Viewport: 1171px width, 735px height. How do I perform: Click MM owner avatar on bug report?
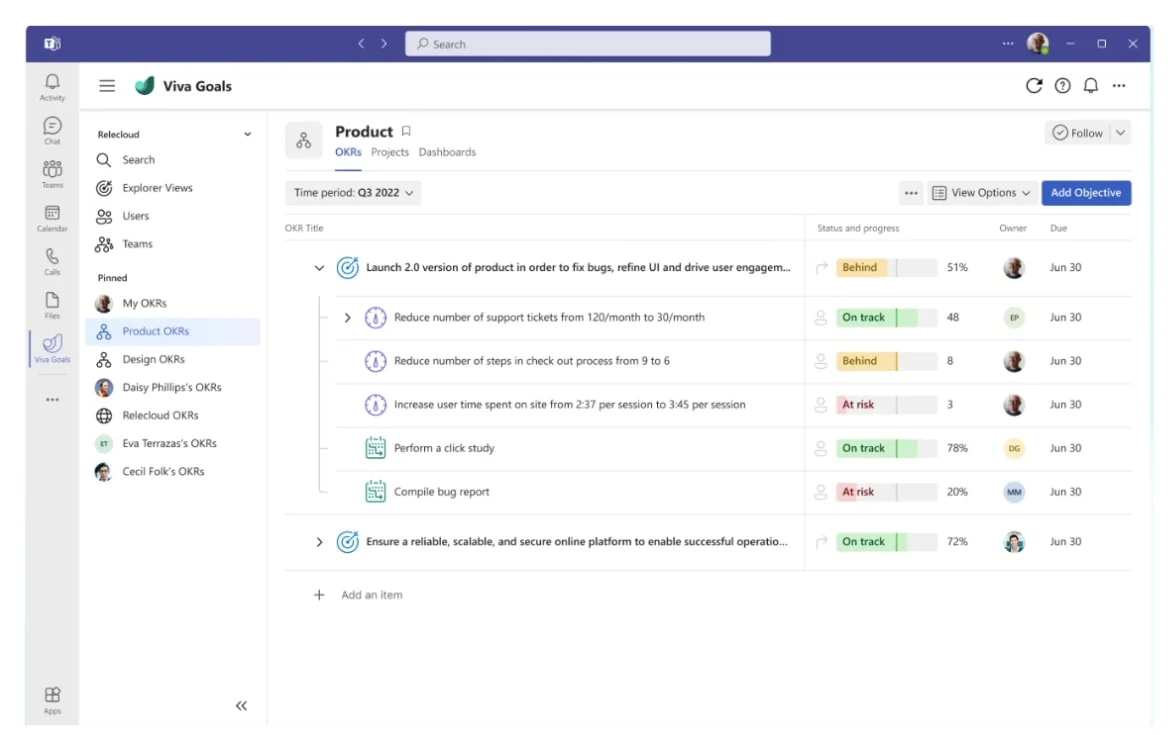[x=1013, y=491]
